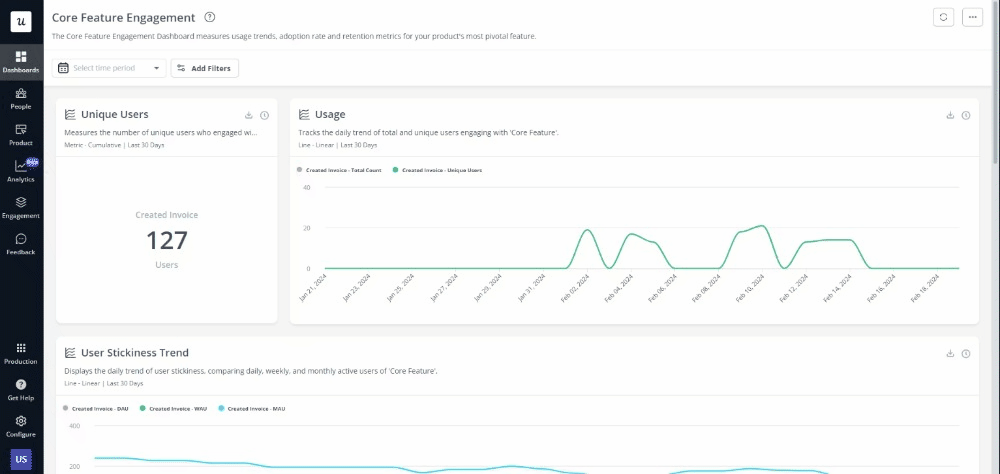Screen dimensions: 1000x474
Task: Toggle Created Invoice - Unique Users legend
Action: pyautogui.click(x=438, y=170)
